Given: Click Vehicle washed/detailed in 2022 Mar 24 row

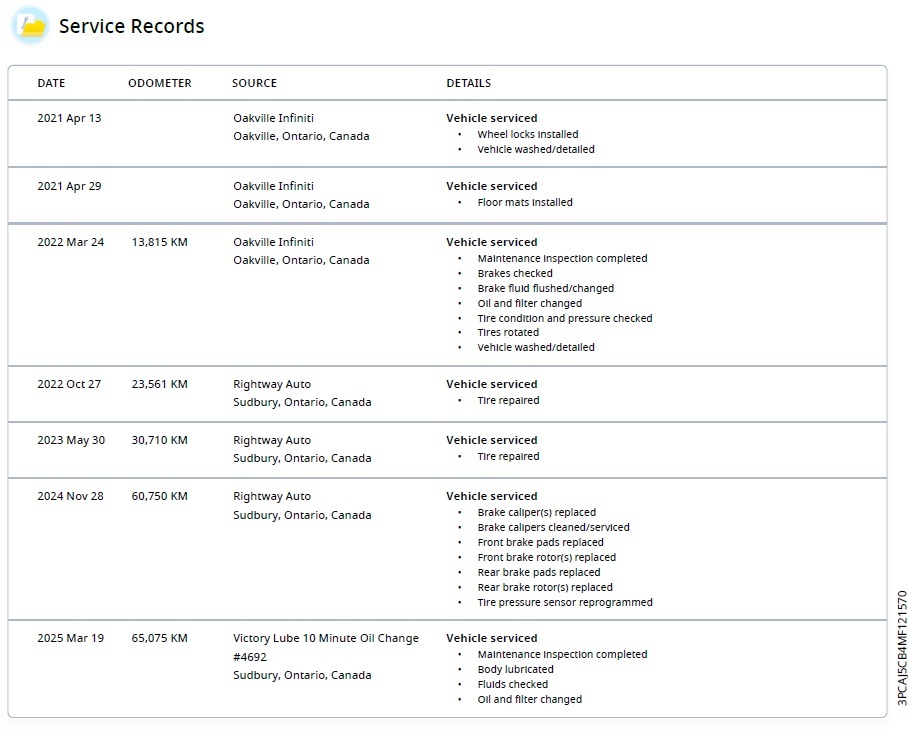Looking at the screenshot, I should click(536, 347).
